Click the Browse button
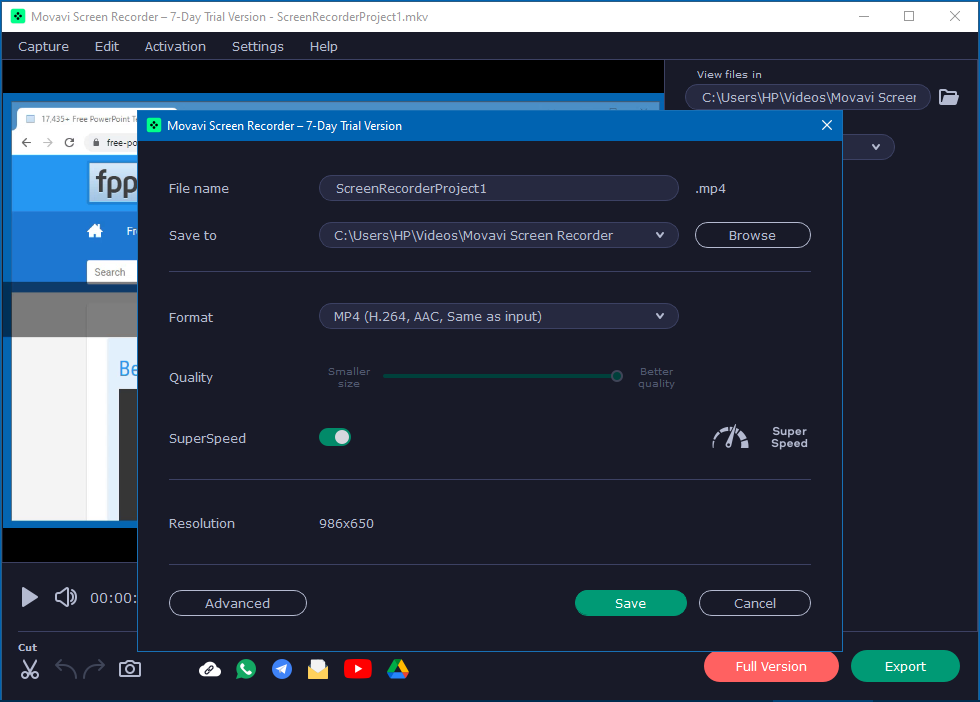Image resolution: width=980 pixels, height=702 pixels. [752, 235]
